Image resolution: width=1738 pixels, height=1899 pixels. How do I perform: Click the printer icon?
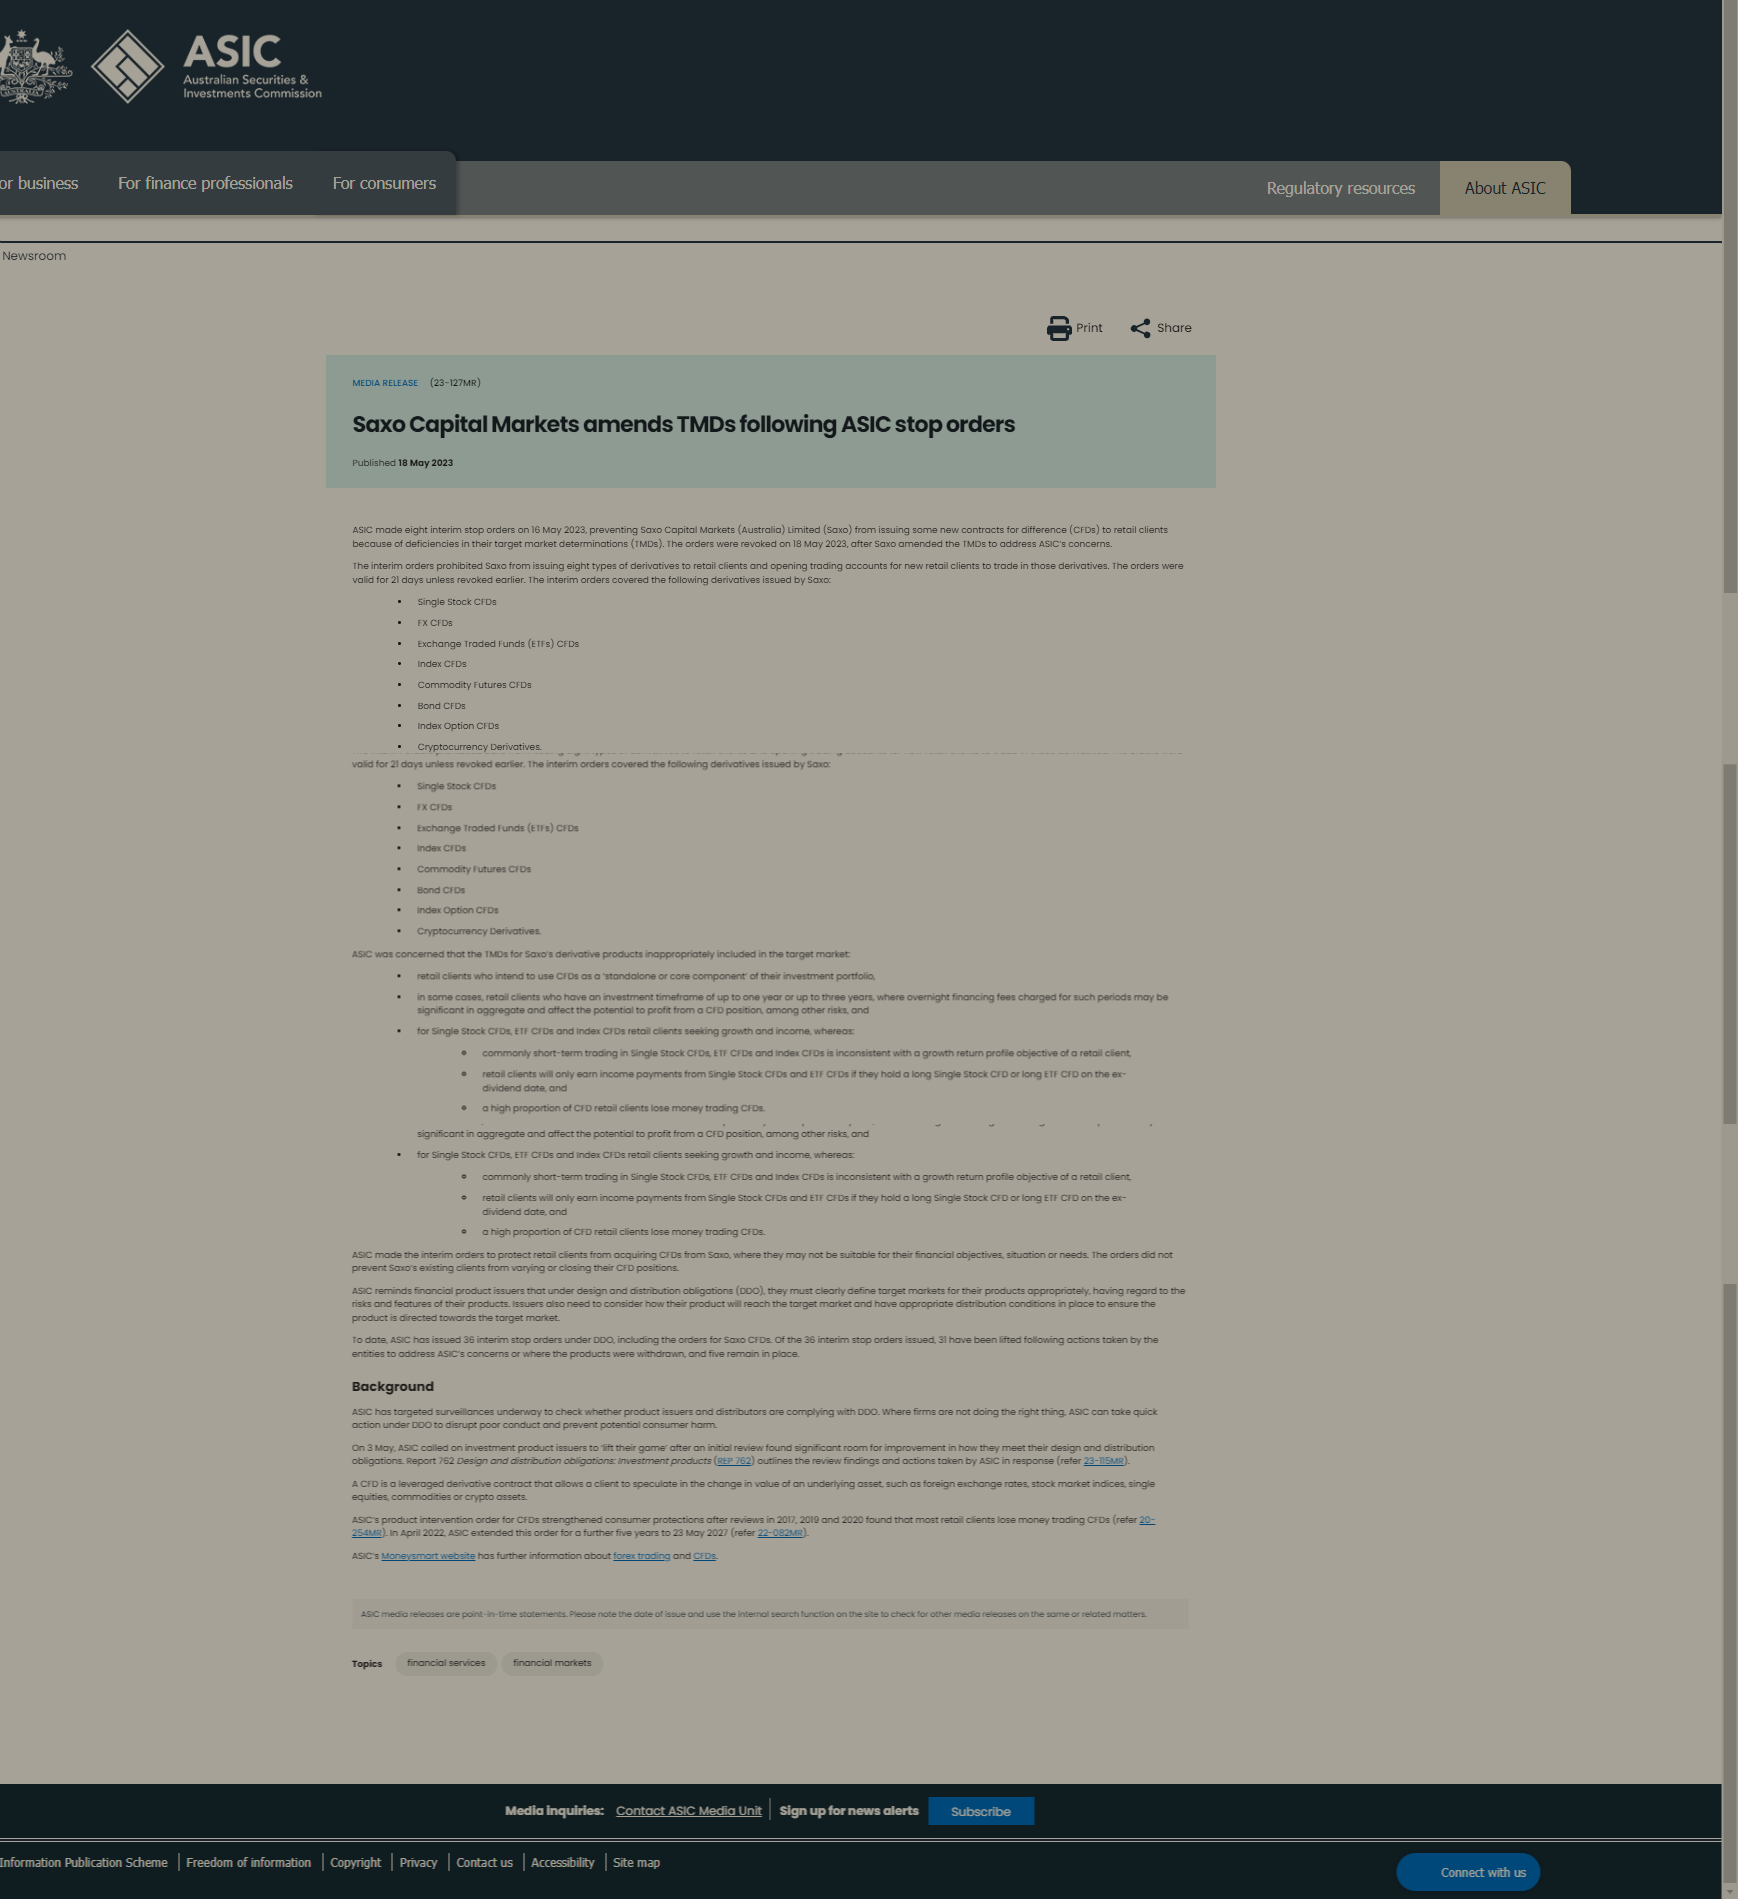coord(1058,328)
